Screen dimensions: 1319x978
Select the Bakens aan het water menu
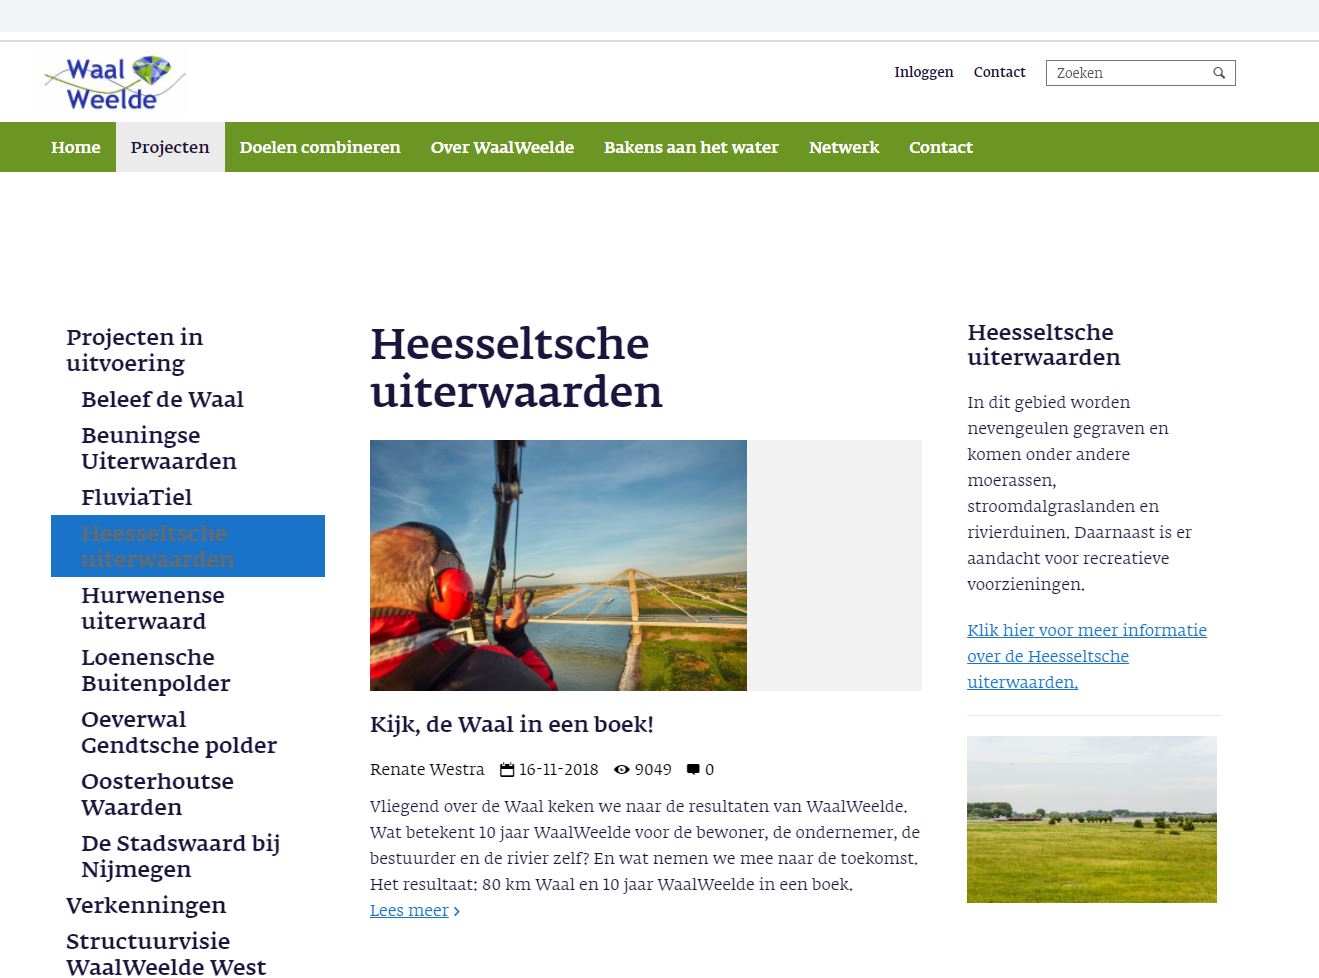(691, 147)
